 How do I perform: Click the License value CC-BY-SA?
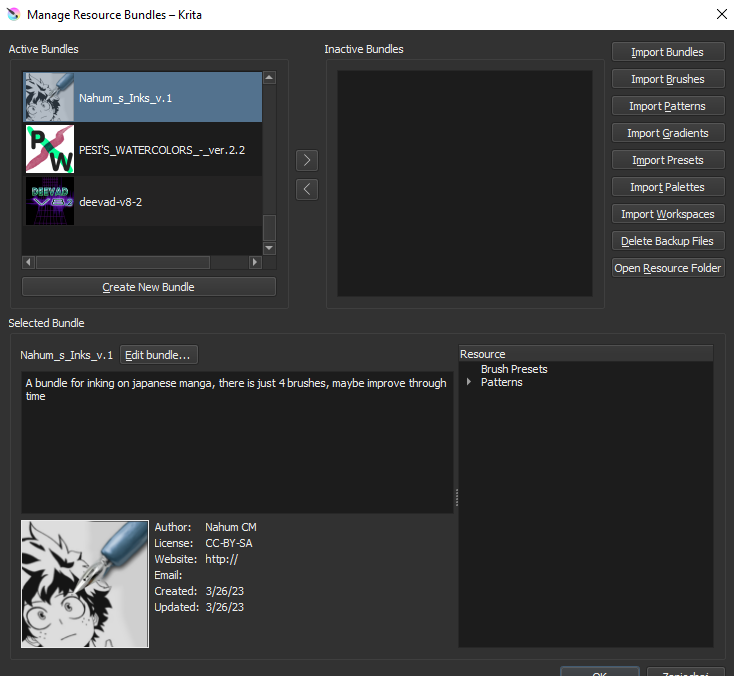click(229, 543)
